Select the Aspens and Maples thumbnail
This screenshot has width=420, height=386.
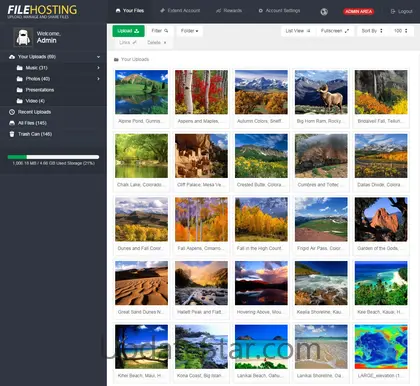pyautogui.click(x=201, y=92)
